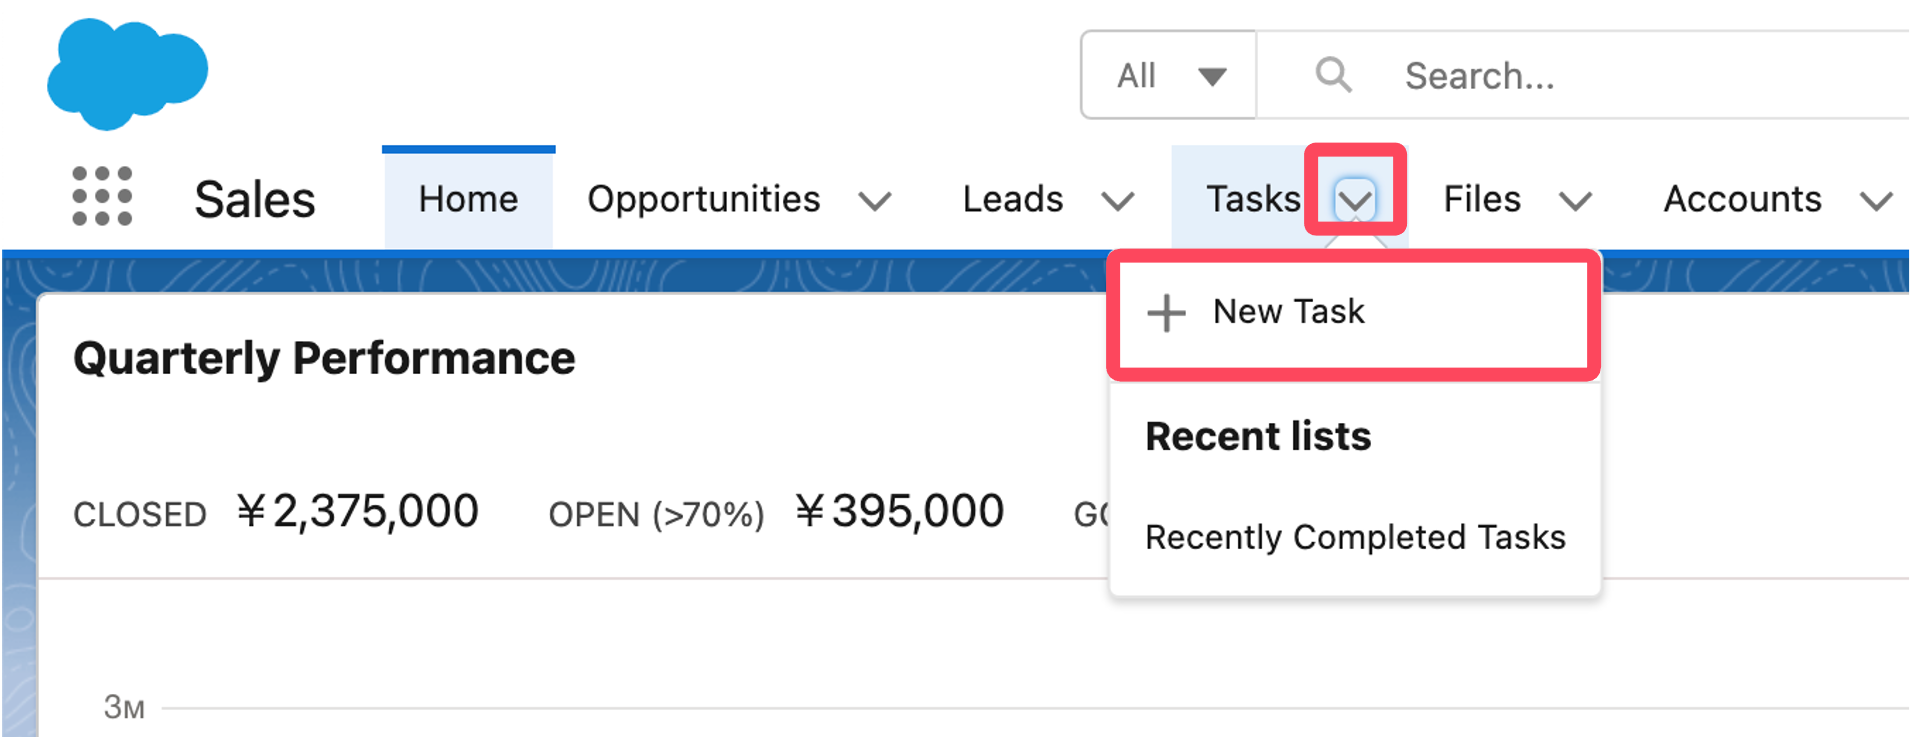1911x737 pixels.
Task: Open the Accounts tab
Action: pyautogui.click(x=1741, y=199)
